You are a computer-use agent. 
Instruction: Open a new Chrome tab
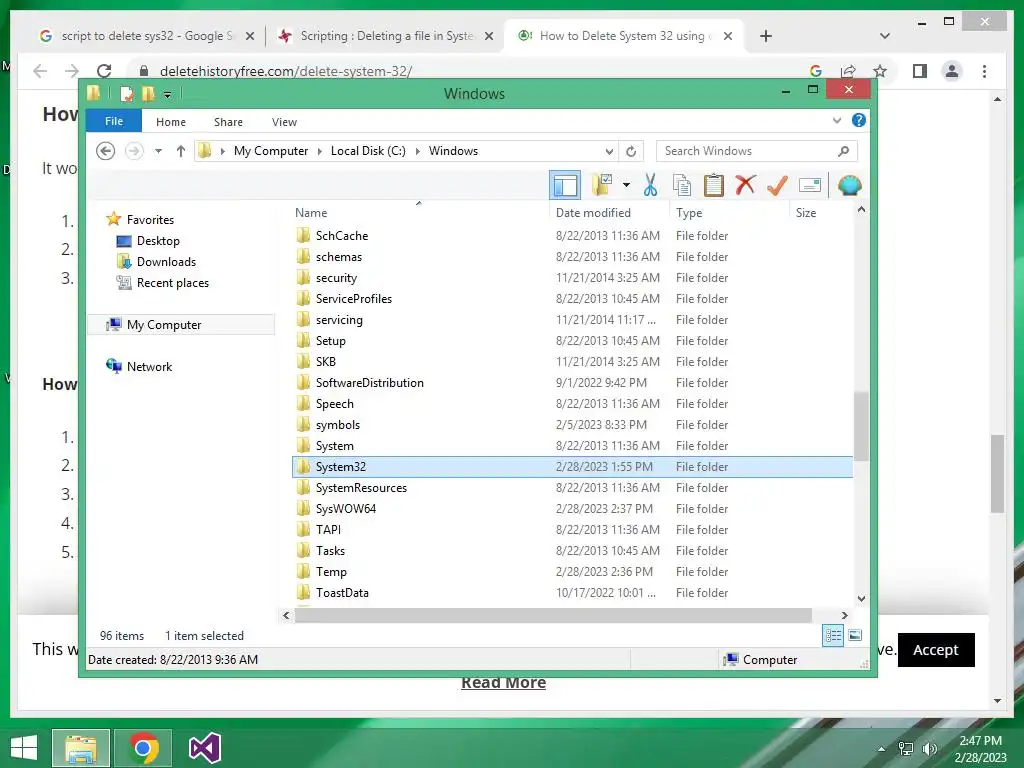pyautogui.click(x=766, y=36)
